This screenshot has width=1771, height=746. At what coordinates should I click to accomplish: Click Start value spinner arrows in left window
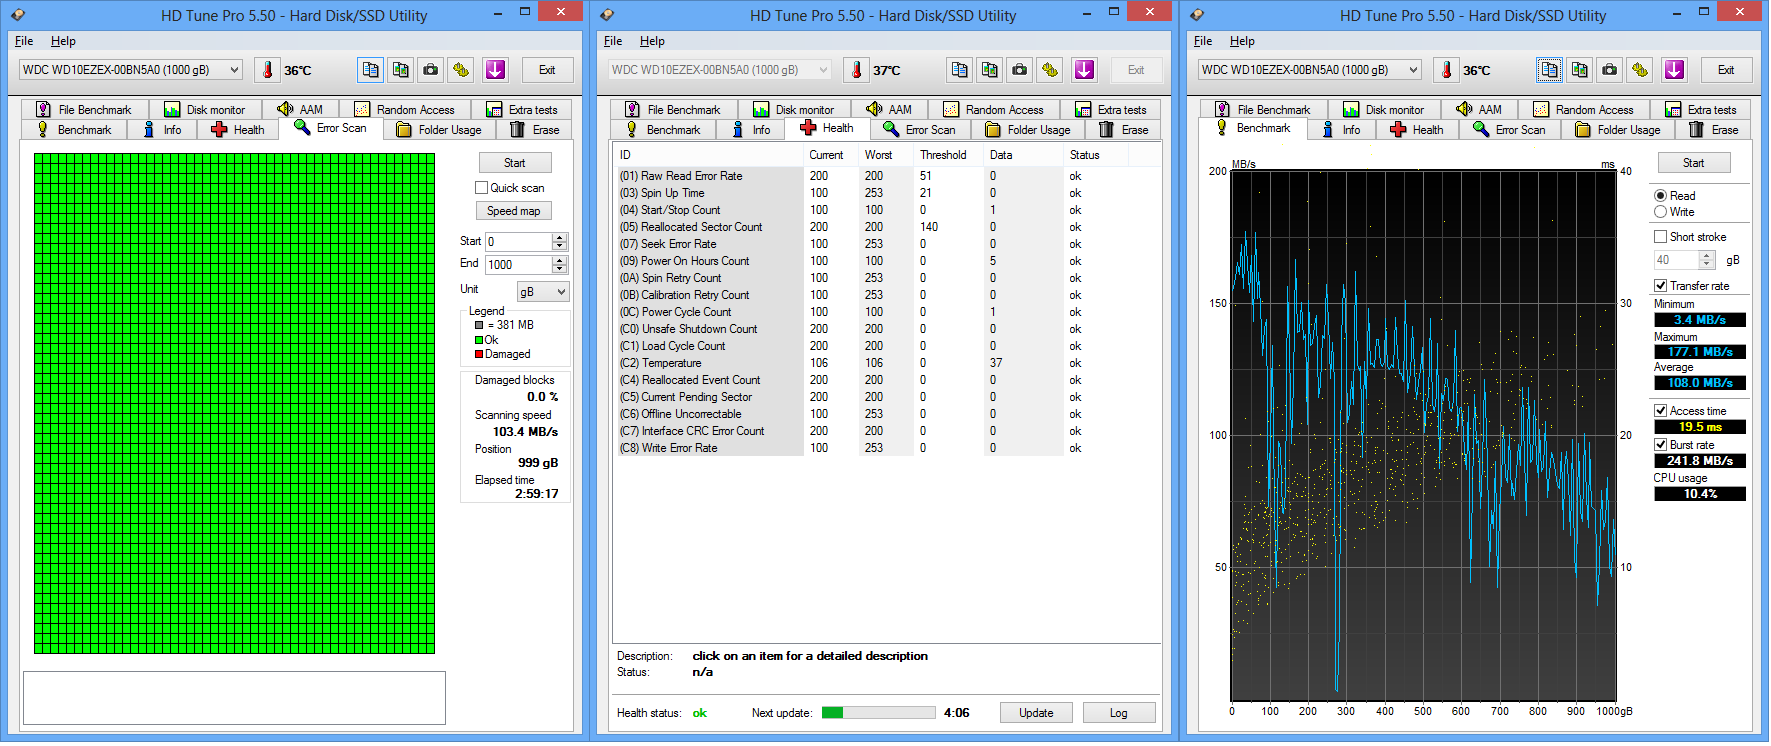[560, 242]
